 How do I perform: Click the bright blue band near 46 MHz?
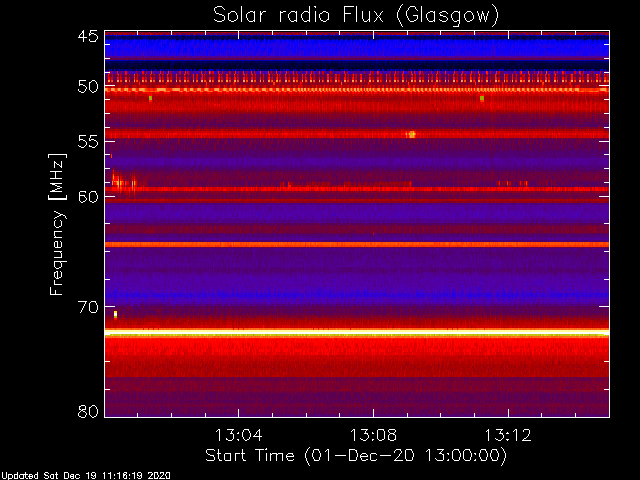(357, 49)
